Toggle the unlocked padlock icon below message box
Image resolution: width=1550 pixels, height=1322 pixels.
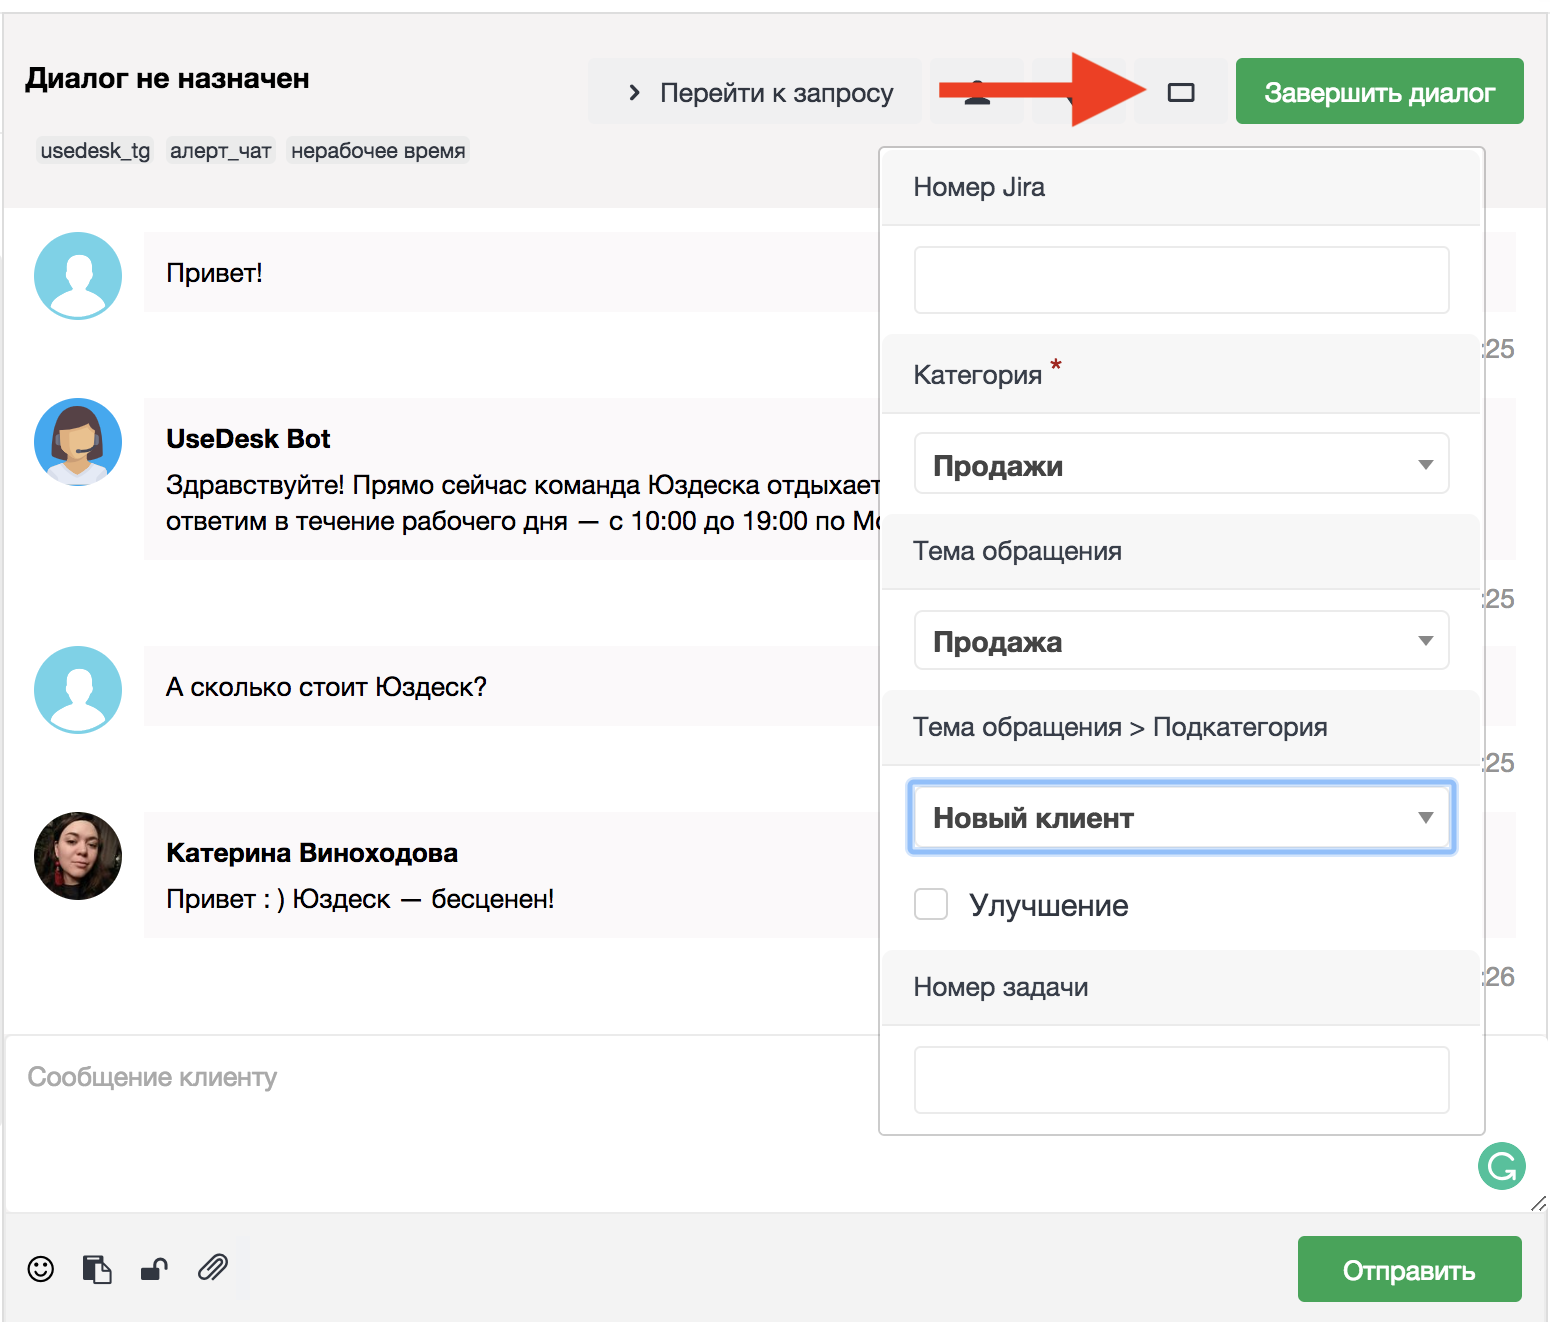tap(154, 1269)
